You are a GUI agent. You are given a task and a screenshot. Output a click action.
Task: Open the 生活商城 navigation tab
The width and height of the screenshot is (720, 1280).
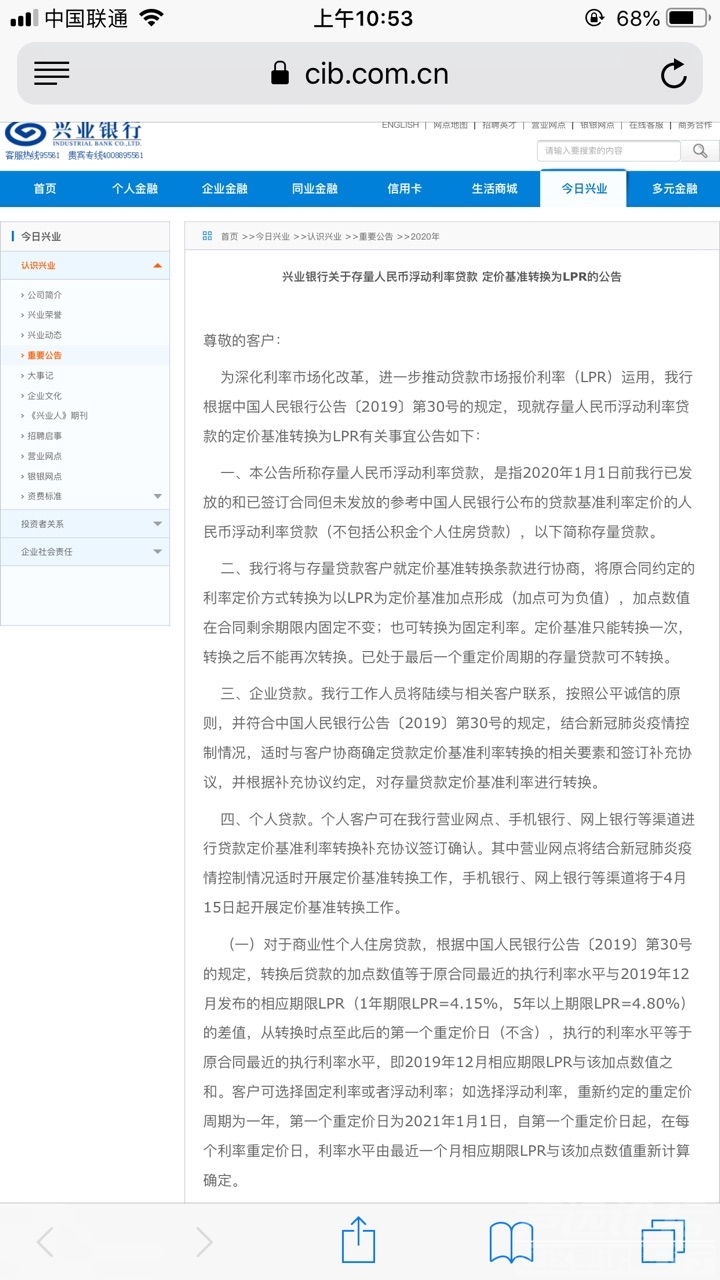(x=494, y=189)
